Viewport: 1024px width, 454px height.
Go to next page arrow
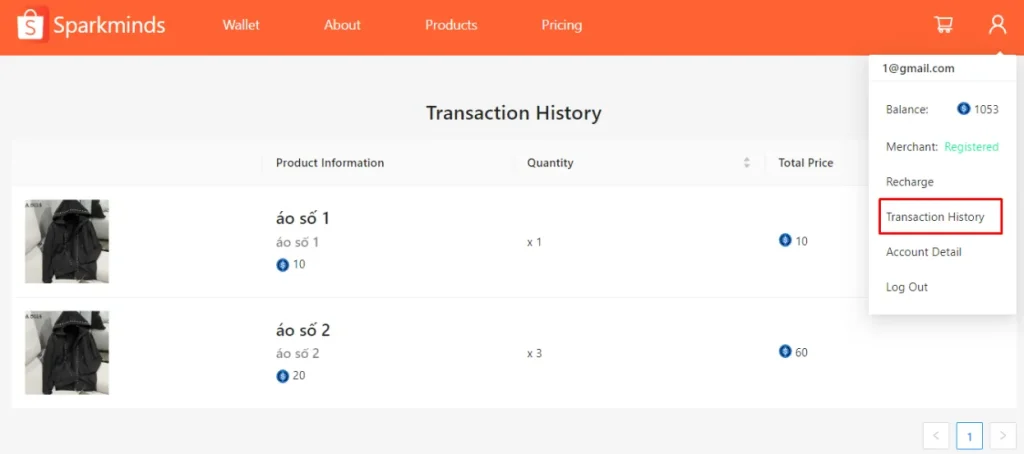click(1001, 436)
